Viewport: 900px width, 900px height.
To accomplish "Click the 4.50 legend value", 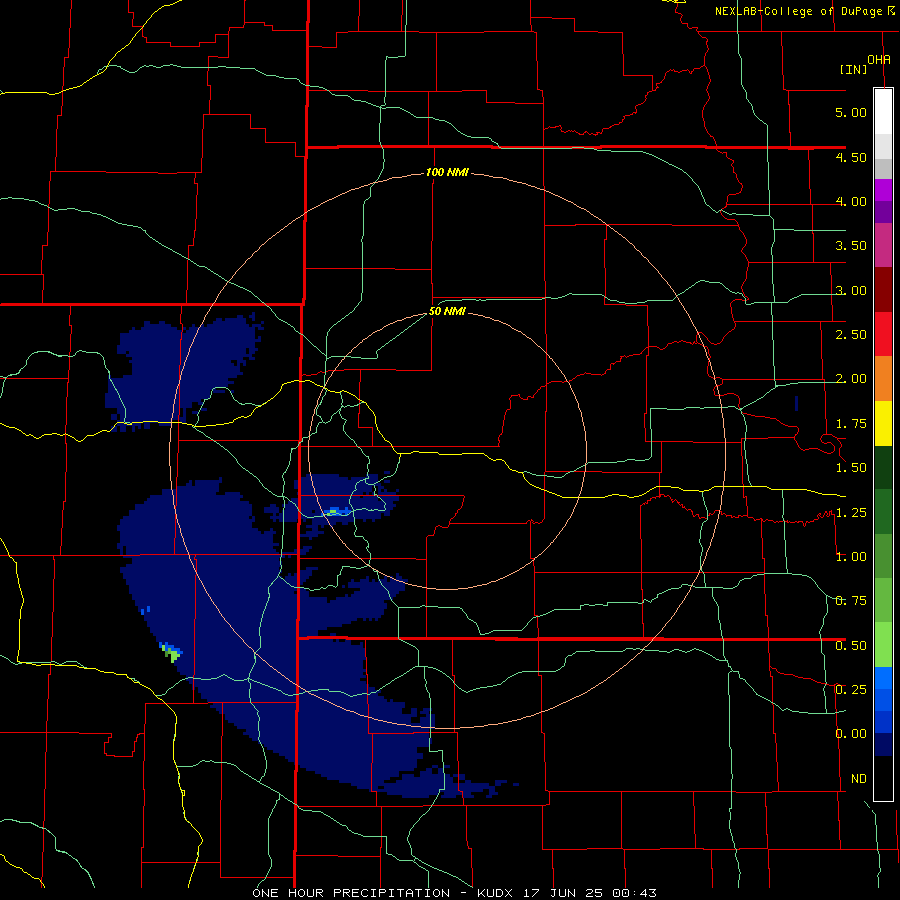I will pos(851,157).
